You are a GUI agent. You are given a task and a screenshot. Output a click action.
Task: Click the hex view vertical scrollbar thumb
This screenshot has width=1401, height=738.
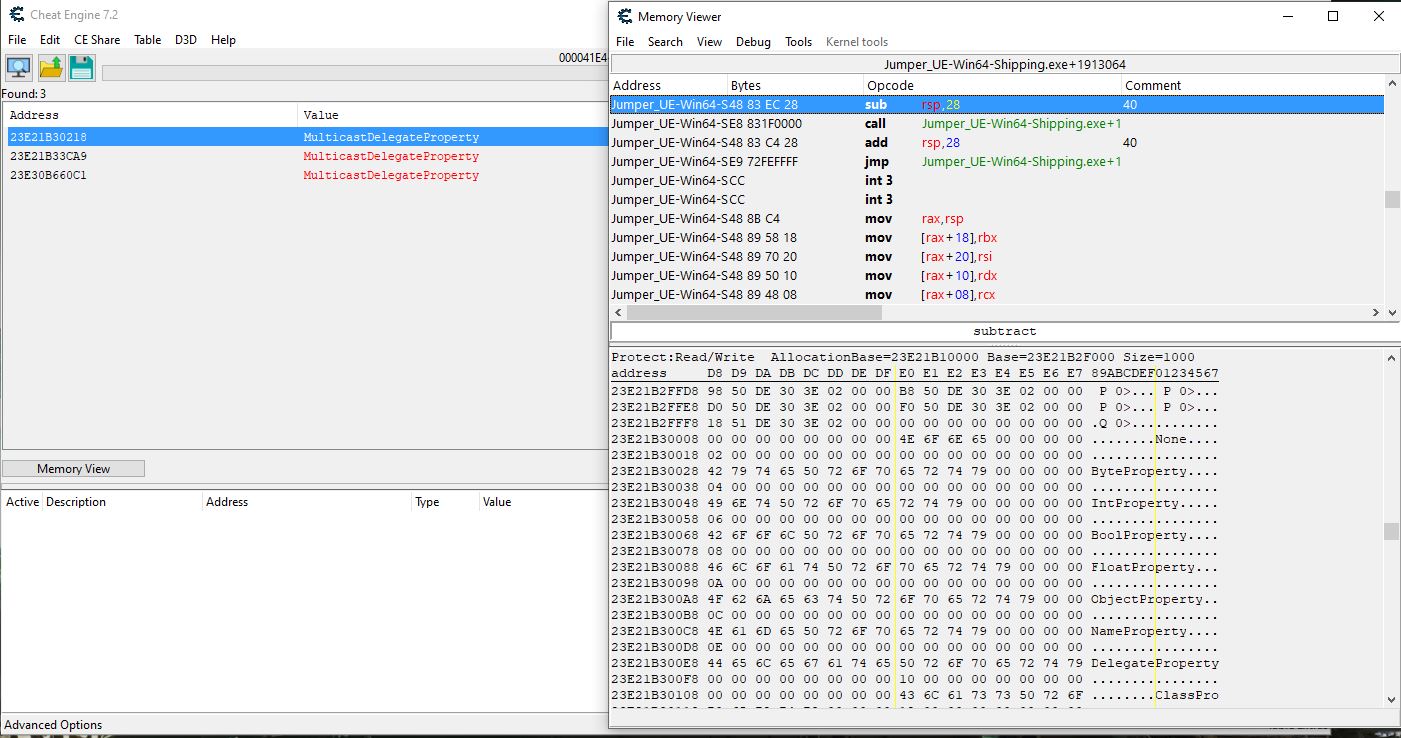1392,531
